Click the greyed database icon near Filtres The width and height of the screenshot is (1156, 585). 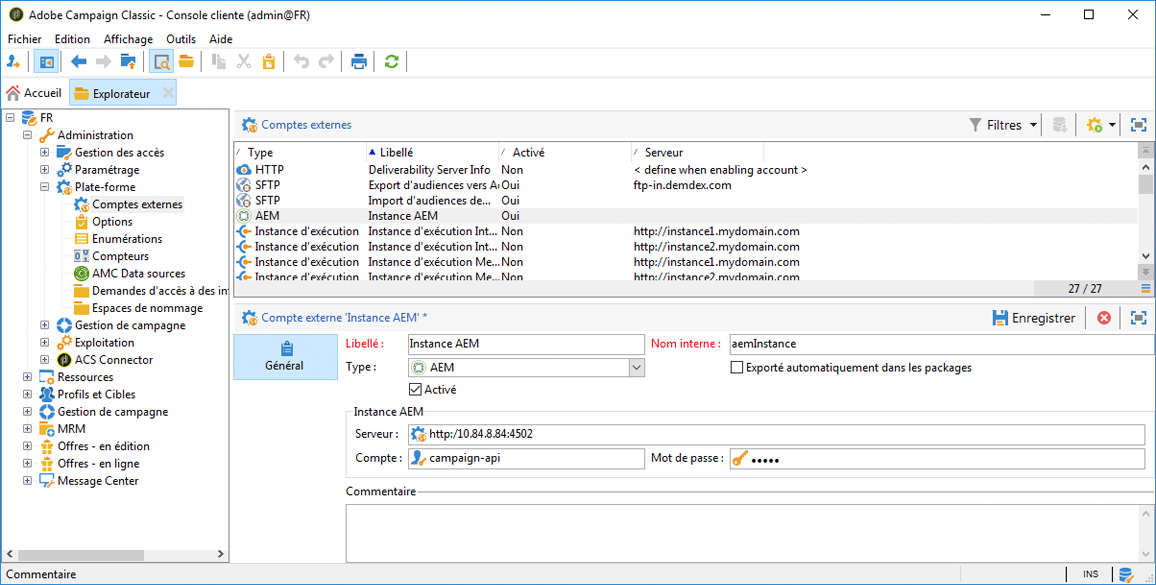click(x=1059, y=125)
